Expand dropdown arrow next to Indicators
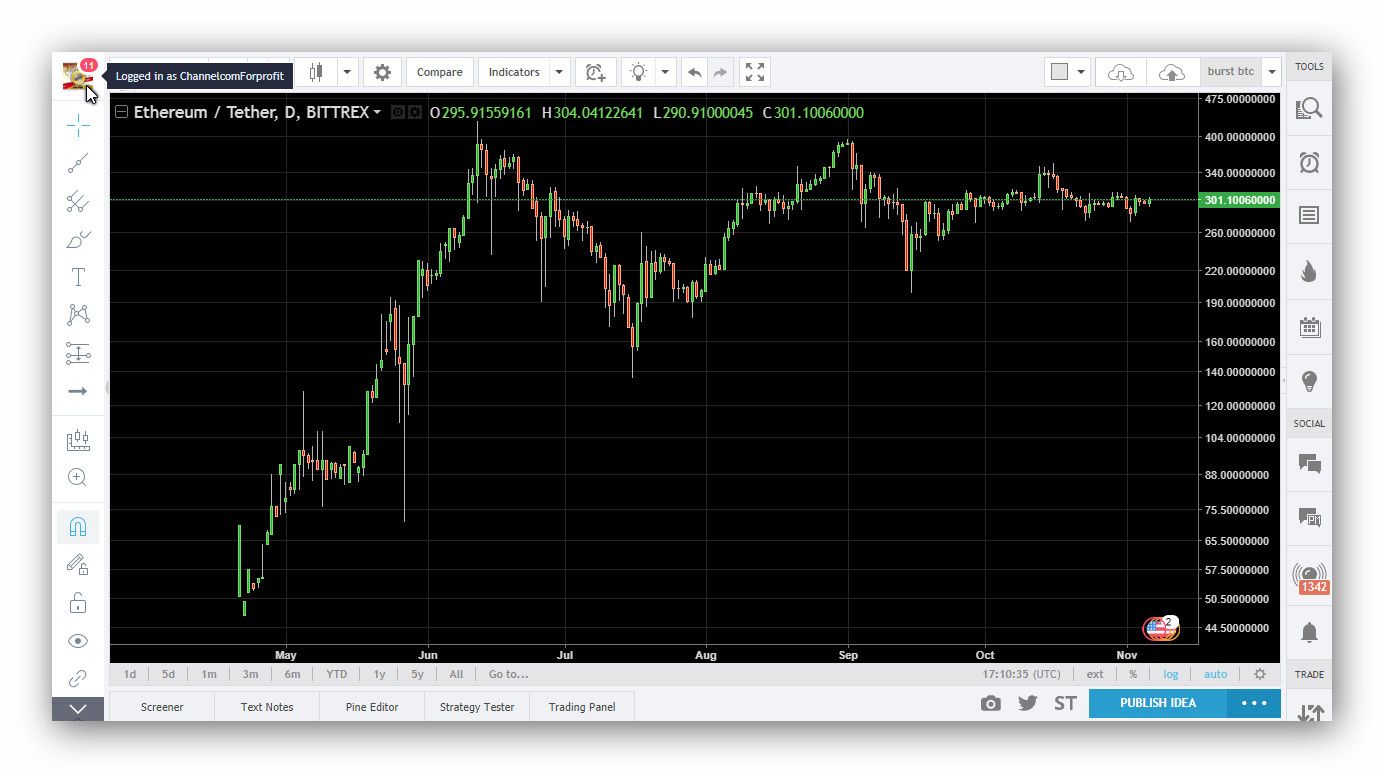The height and width of the screenshot is (773, 1384). (560, 72)
